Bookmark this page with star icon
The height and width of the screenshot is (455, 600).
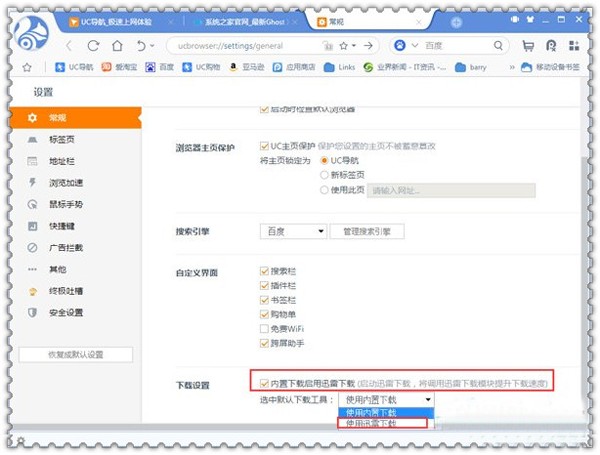click(x=343, y=46)
